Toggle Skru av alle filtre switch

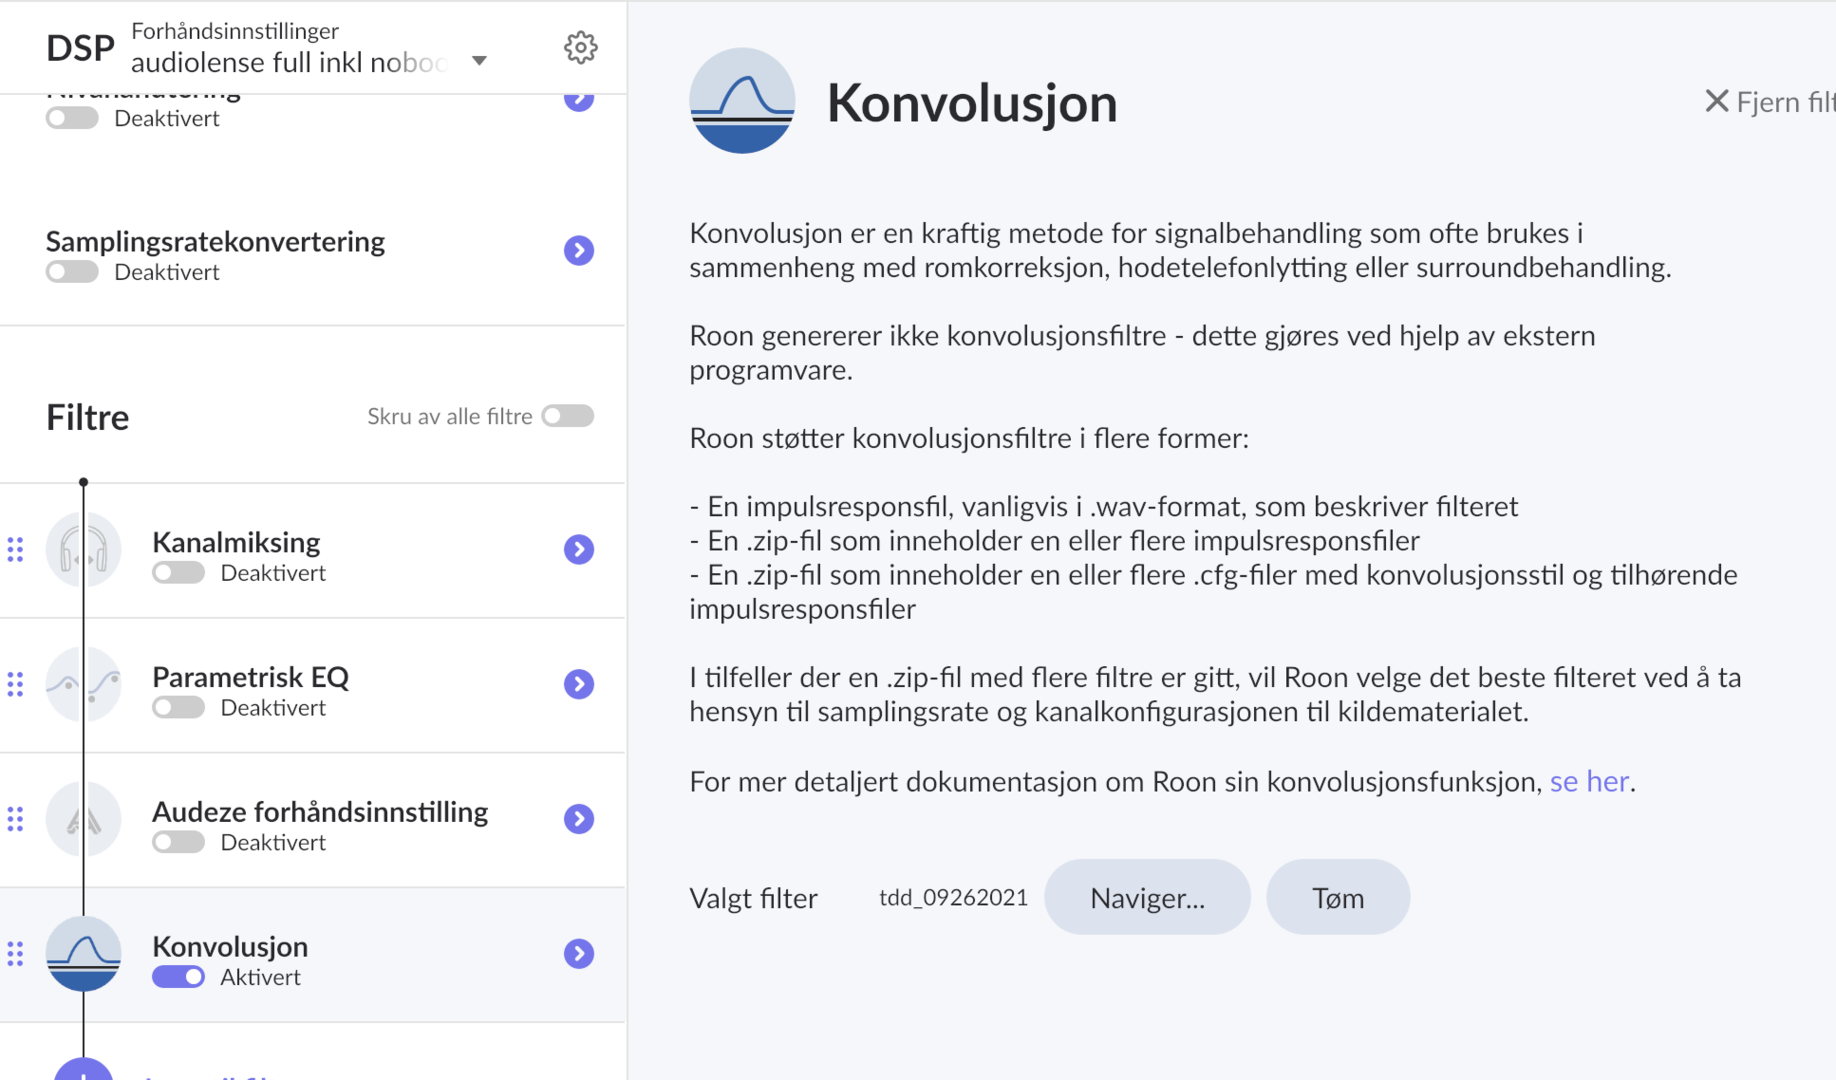point(568,416)
